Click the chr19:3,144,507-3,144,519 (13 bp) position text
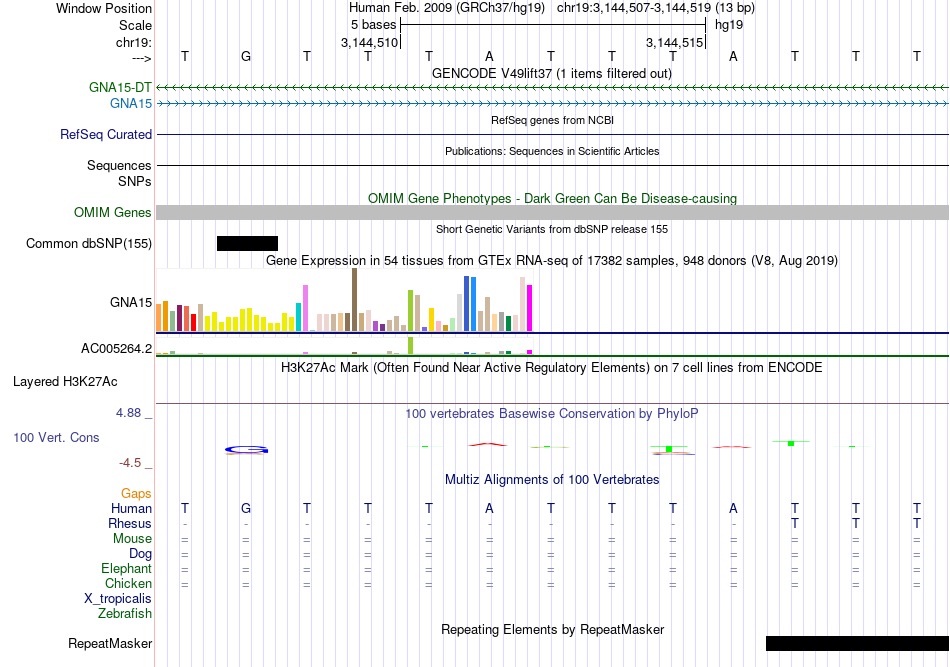This screenshot has height=667, width=950. 656,8
